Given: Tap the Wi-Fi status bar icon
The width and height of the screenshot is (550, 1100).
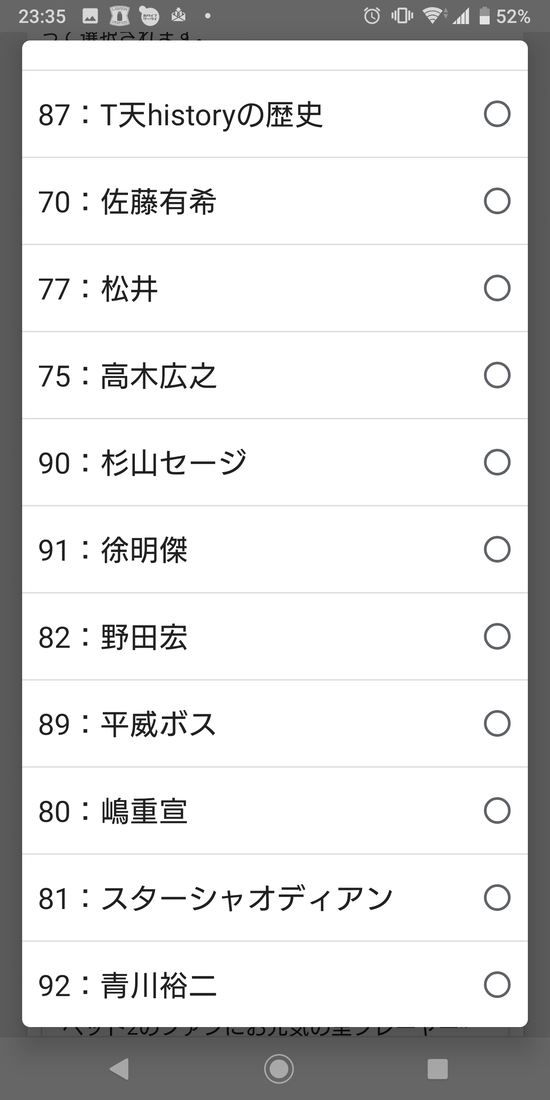Looking at the screenshot, I should tap(434, 15).
